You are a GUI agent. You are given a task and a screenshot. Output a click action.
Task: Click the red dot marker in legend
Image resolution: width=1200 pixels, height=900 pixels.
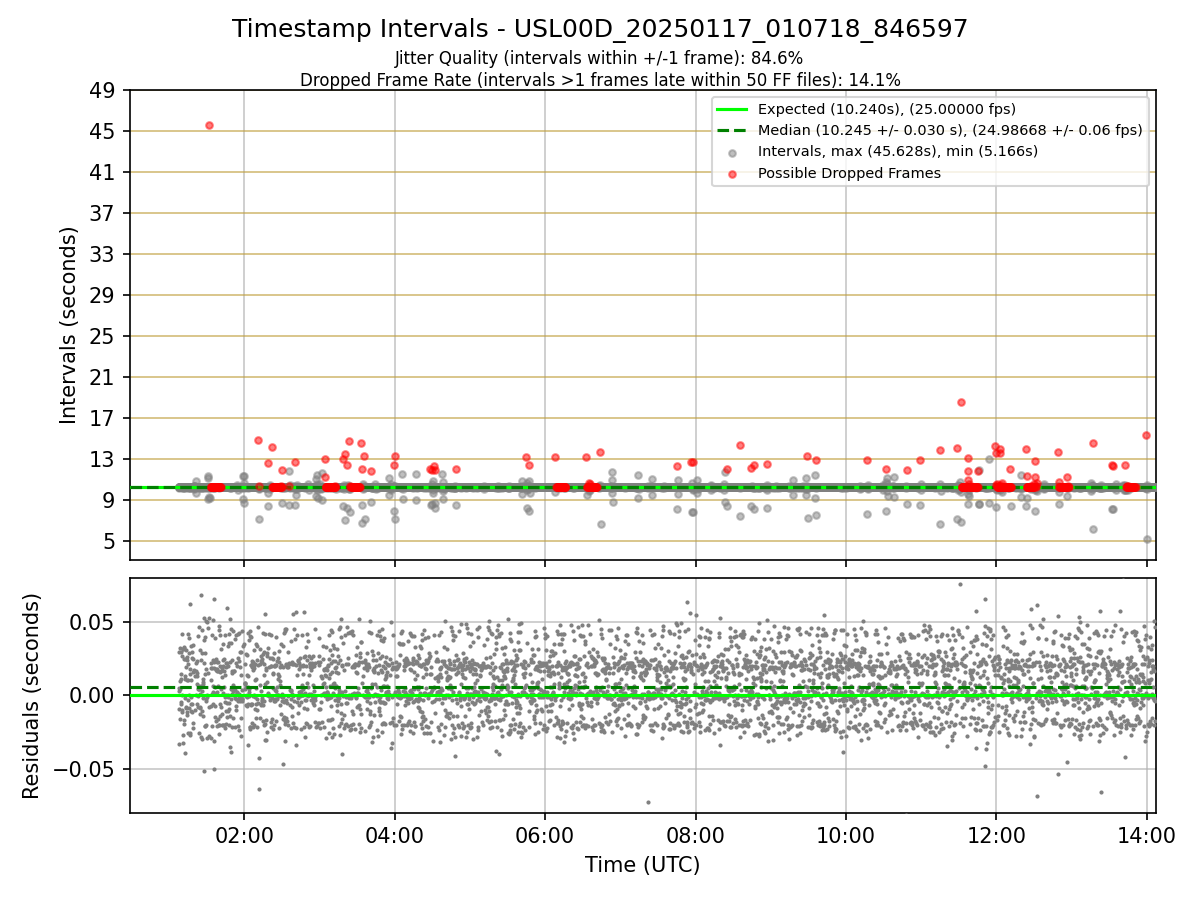coord(733,174)
